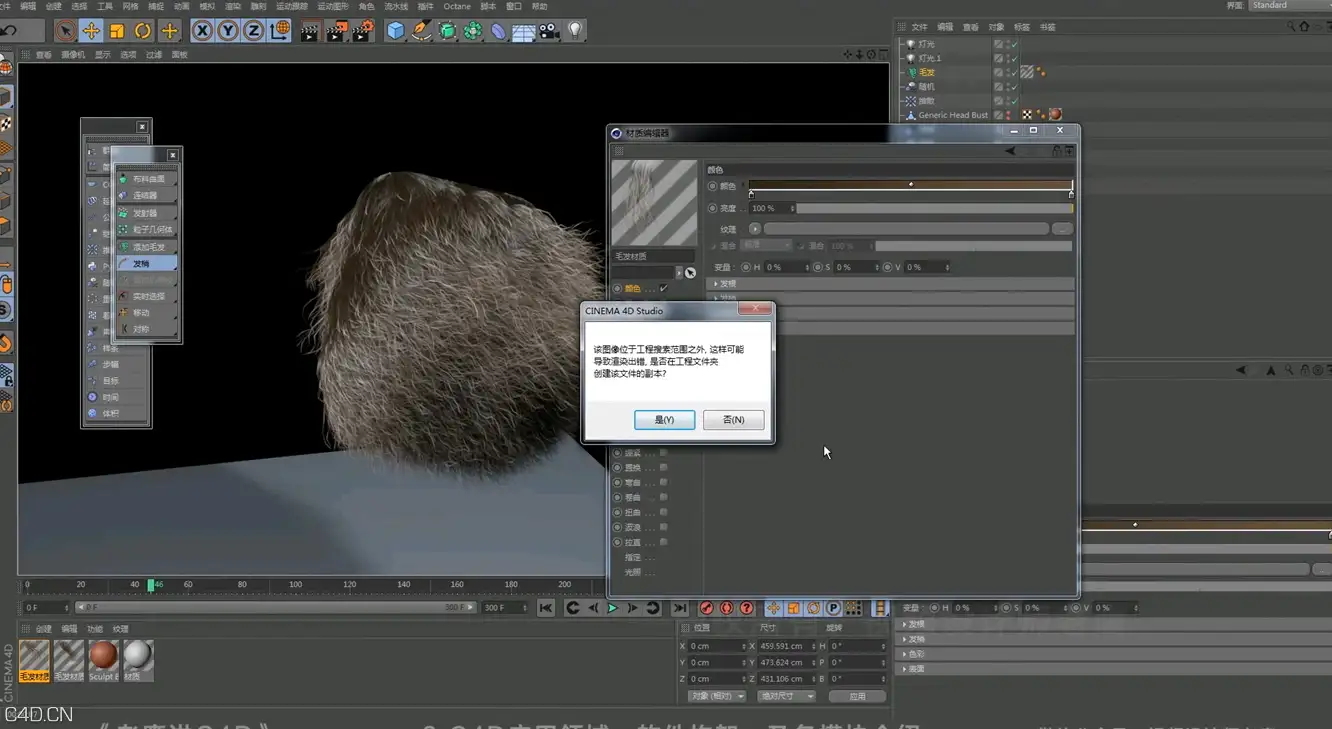Screen dimensions: 1332x729
Task: Select the live selection arrow tool
Action: click(65, 31)
